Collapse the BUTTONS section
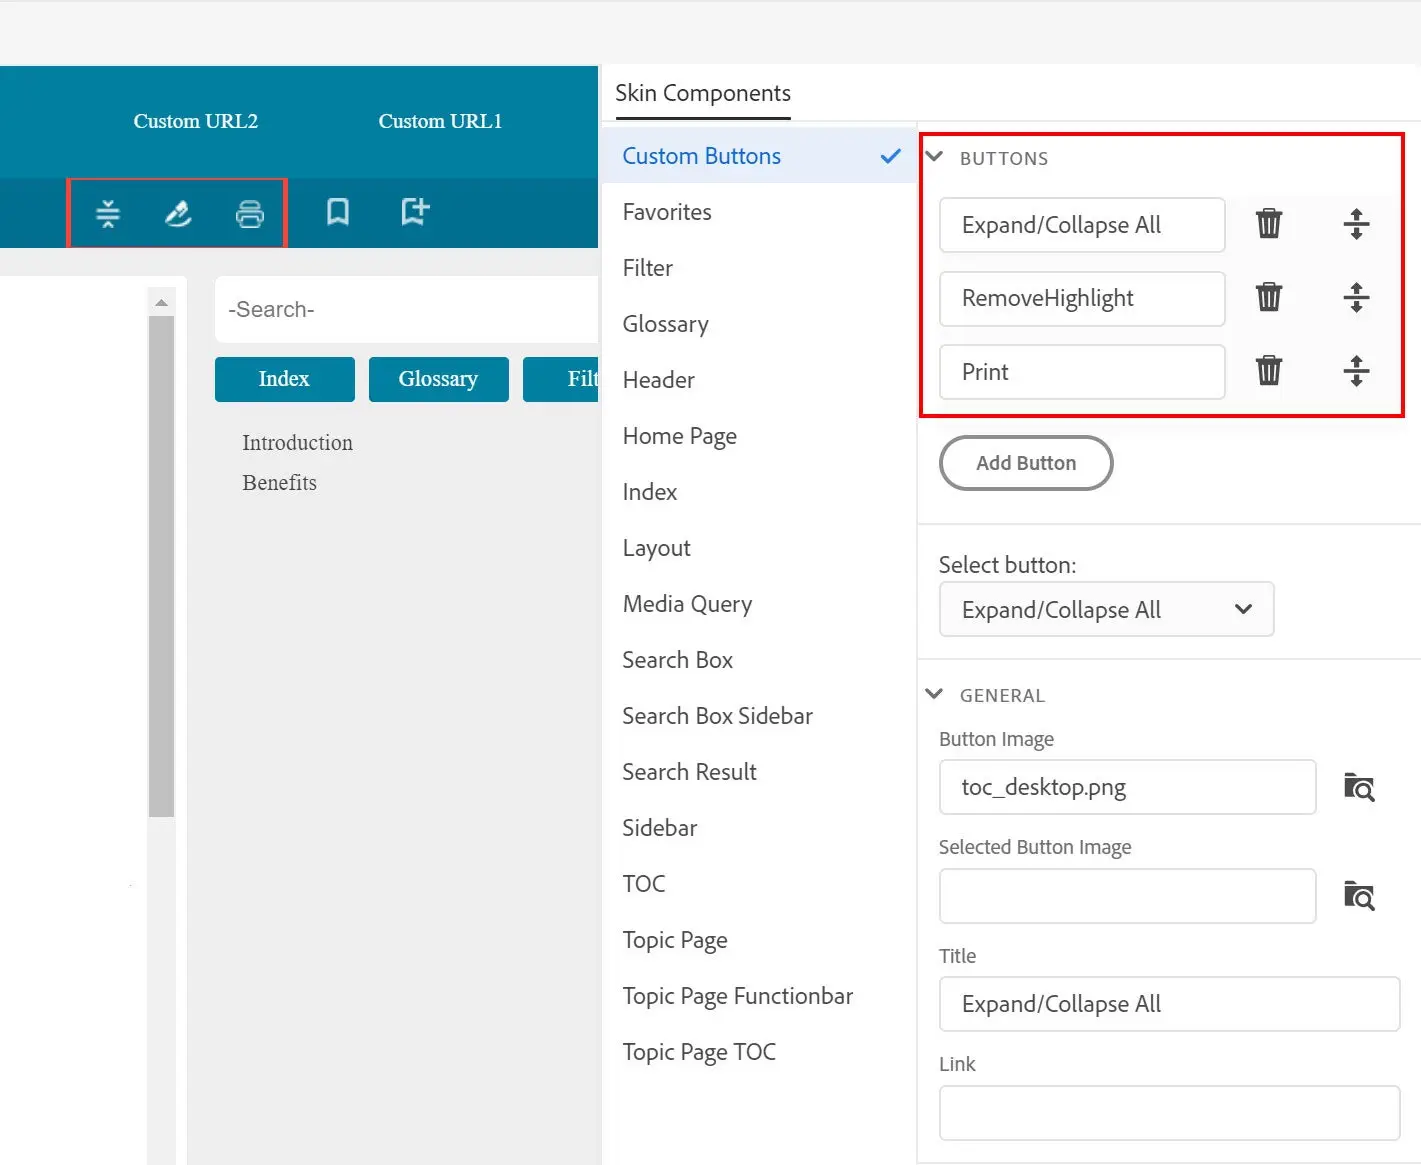Viewport: 1421px width, 1165px height. [x=934, y=156]
